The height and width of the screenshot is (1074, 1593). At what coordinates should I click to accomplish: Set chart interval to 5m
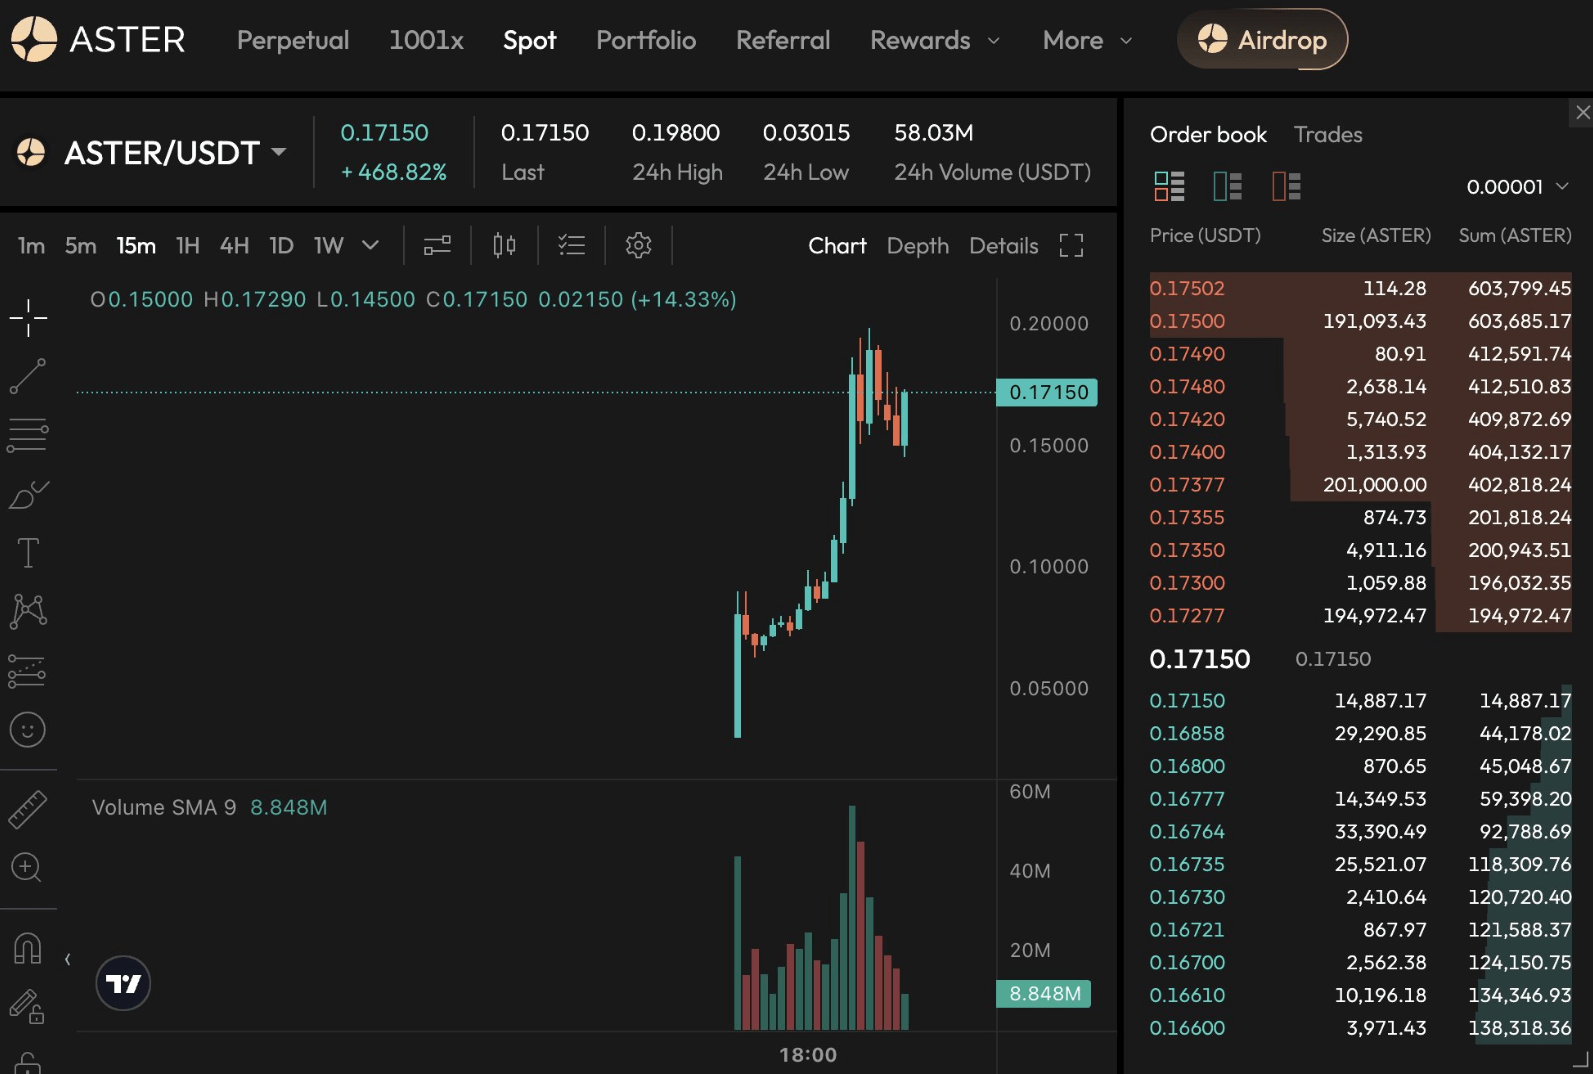click(81, 246)
